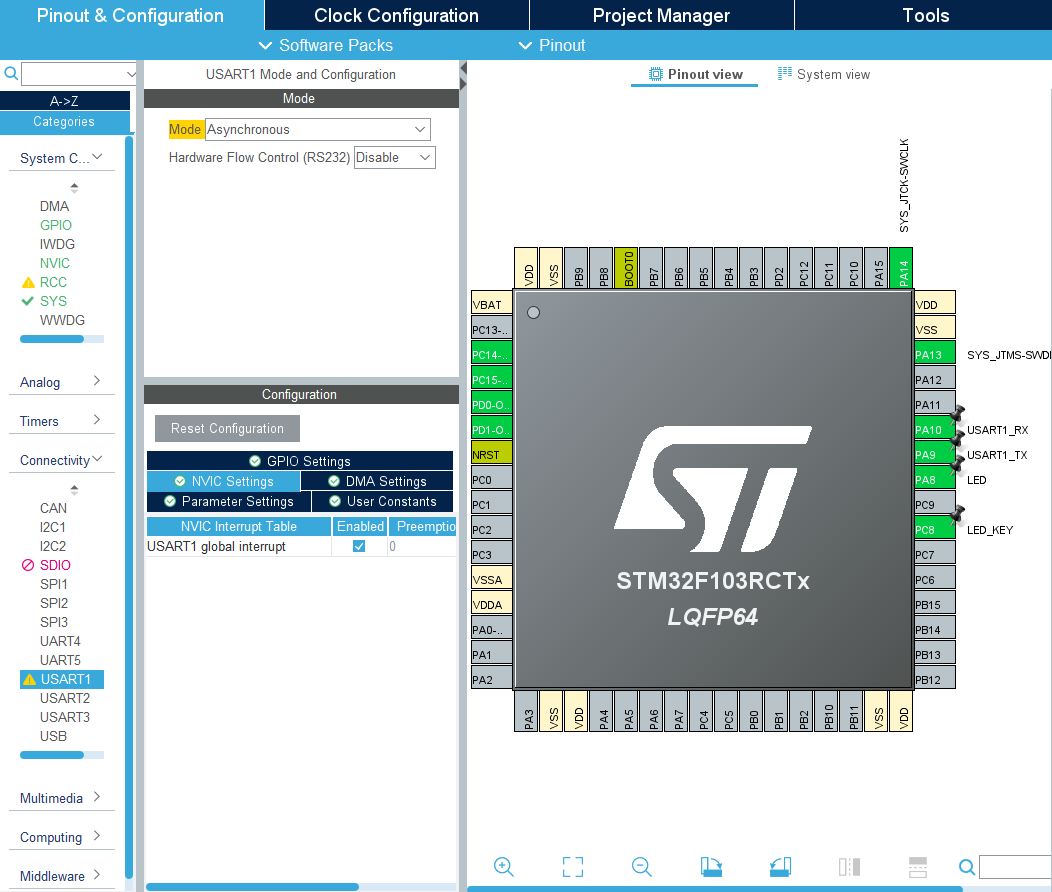This screenshot has width=1052, height=892.
Task: Select pin PA0 on the chip
Action: point(492,630)
